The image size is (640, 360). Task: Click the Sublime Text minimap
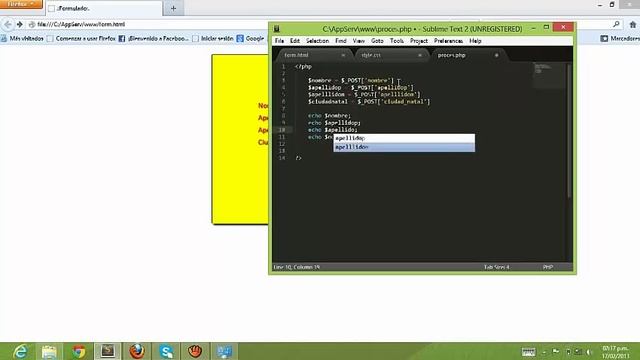(549, 76)
